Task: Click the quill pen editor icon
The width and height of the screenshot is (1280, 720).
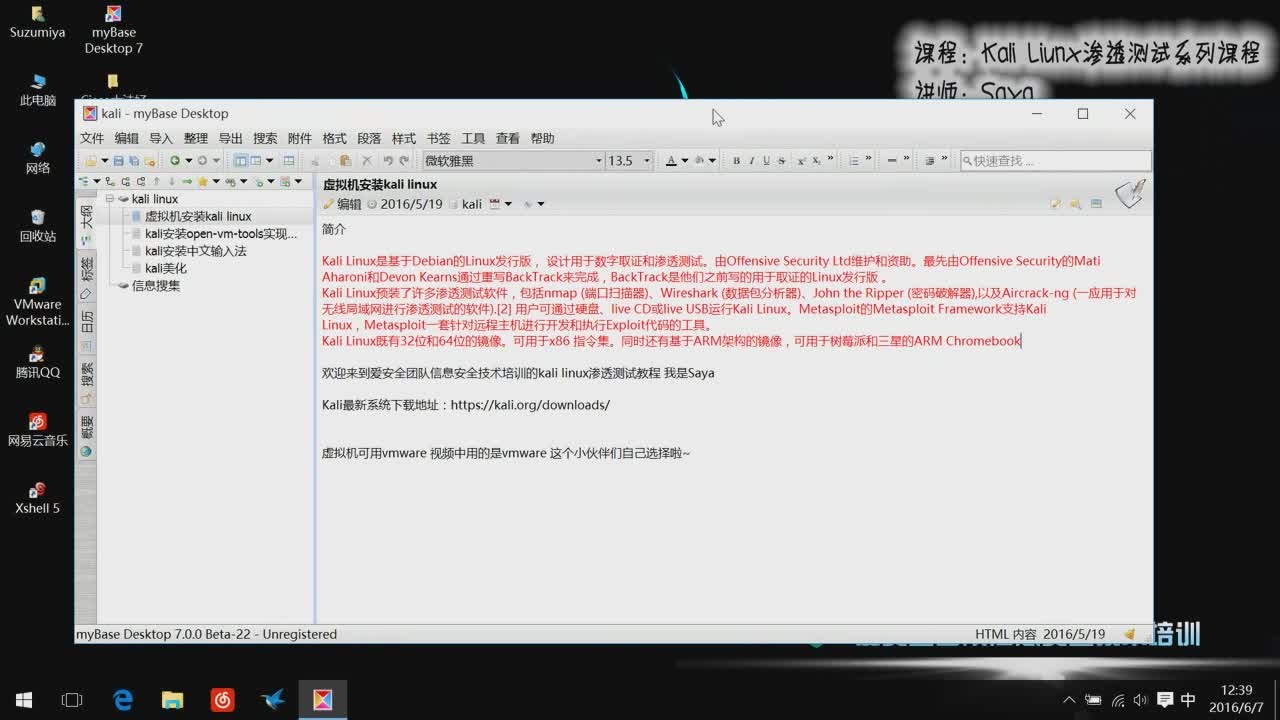Action: pyautogui.click(x=1132, y=193)
